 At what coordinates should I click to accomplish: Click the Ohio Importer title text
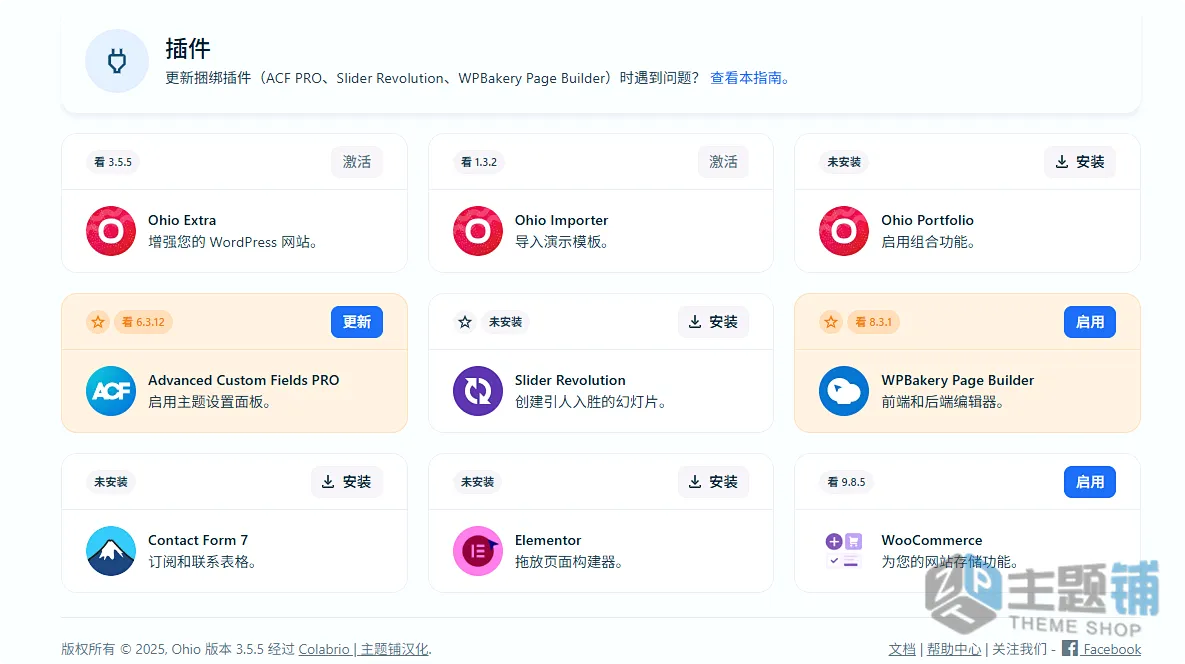click(562, 220)
